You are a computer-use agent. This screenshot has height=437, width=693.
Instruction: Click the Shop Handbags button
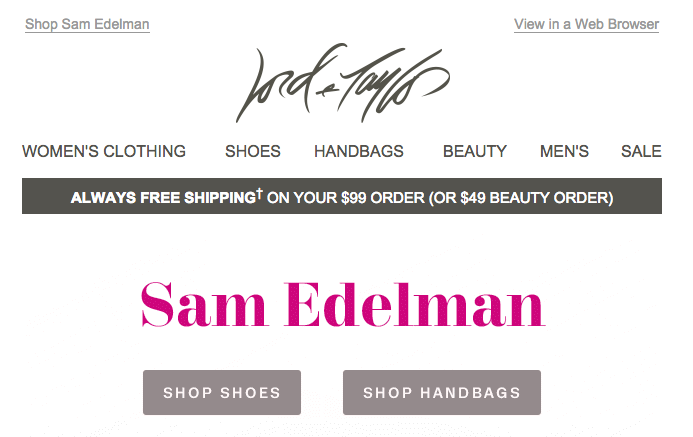tap(442, 392)
